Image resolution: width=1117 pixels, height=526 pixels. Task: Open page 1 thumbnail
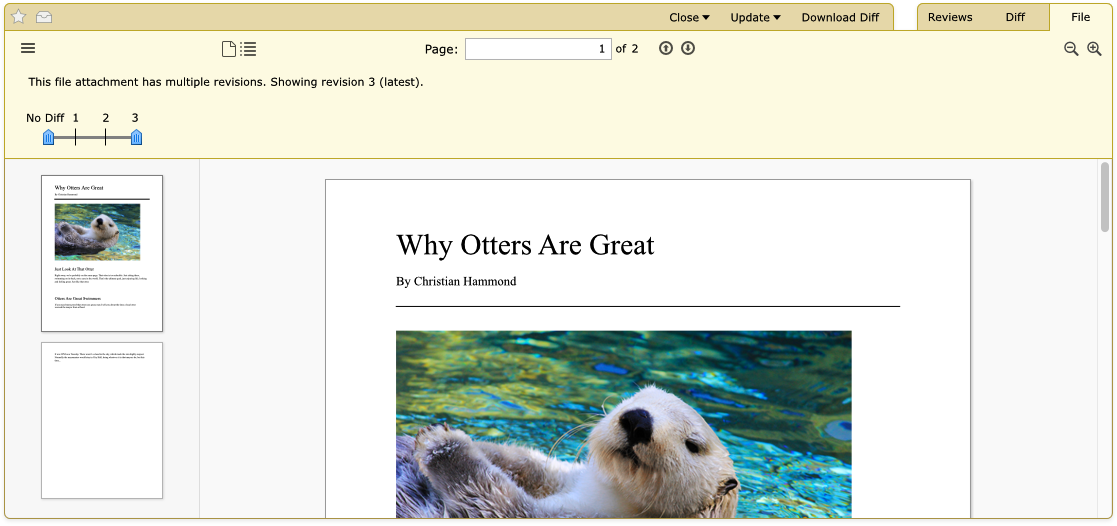pyautogui.click(x=102, y=253)
